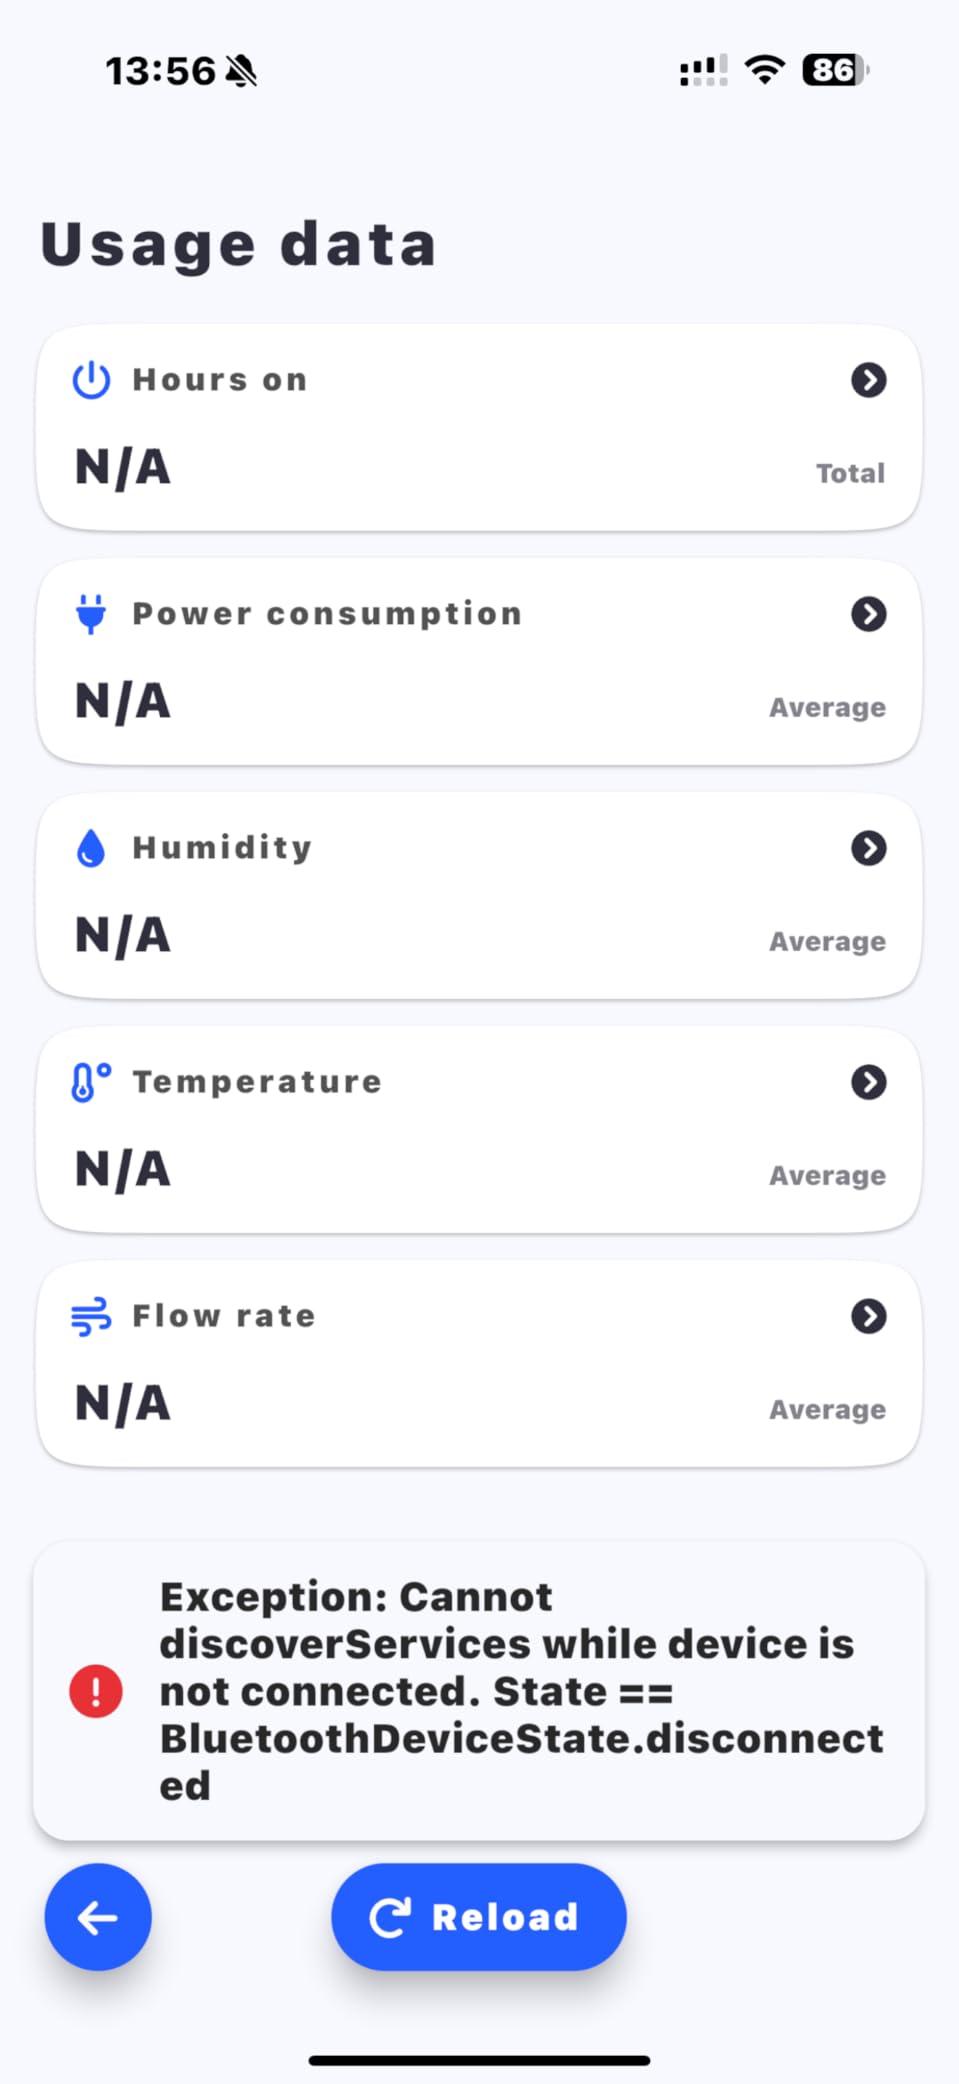
Task: Tap the wind Flow rate icon
Action: (x=91, y=1316)
